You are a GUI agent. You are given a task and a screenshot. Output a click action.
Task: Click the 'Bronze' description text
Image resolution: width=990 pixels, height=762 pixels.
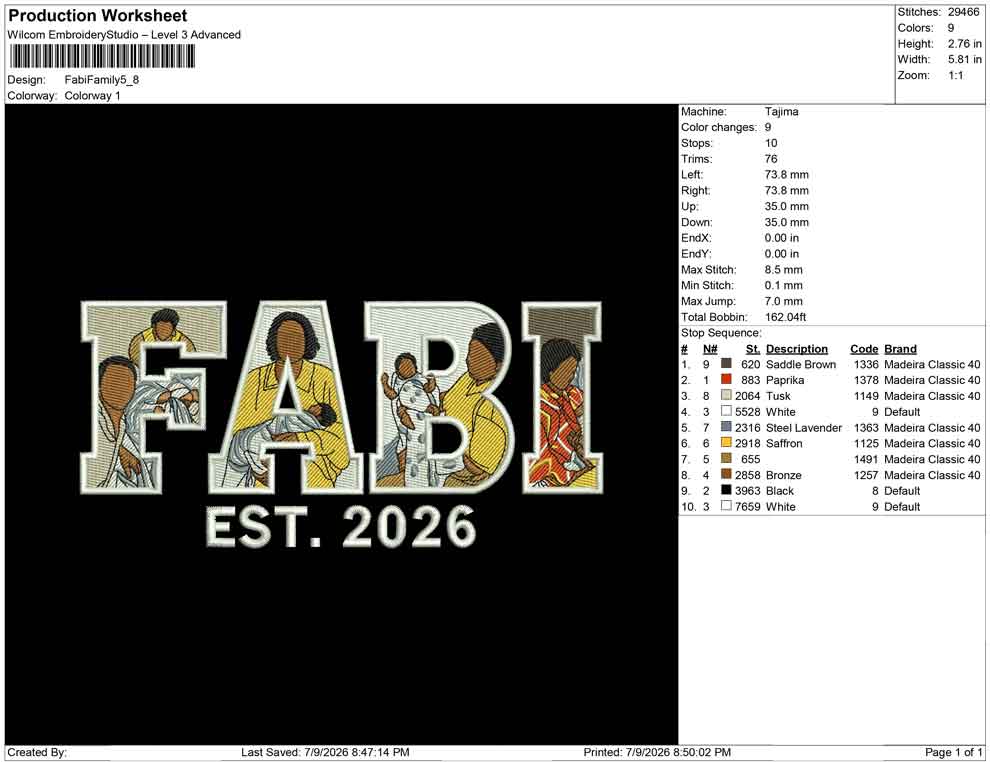[x=784, y=475]
